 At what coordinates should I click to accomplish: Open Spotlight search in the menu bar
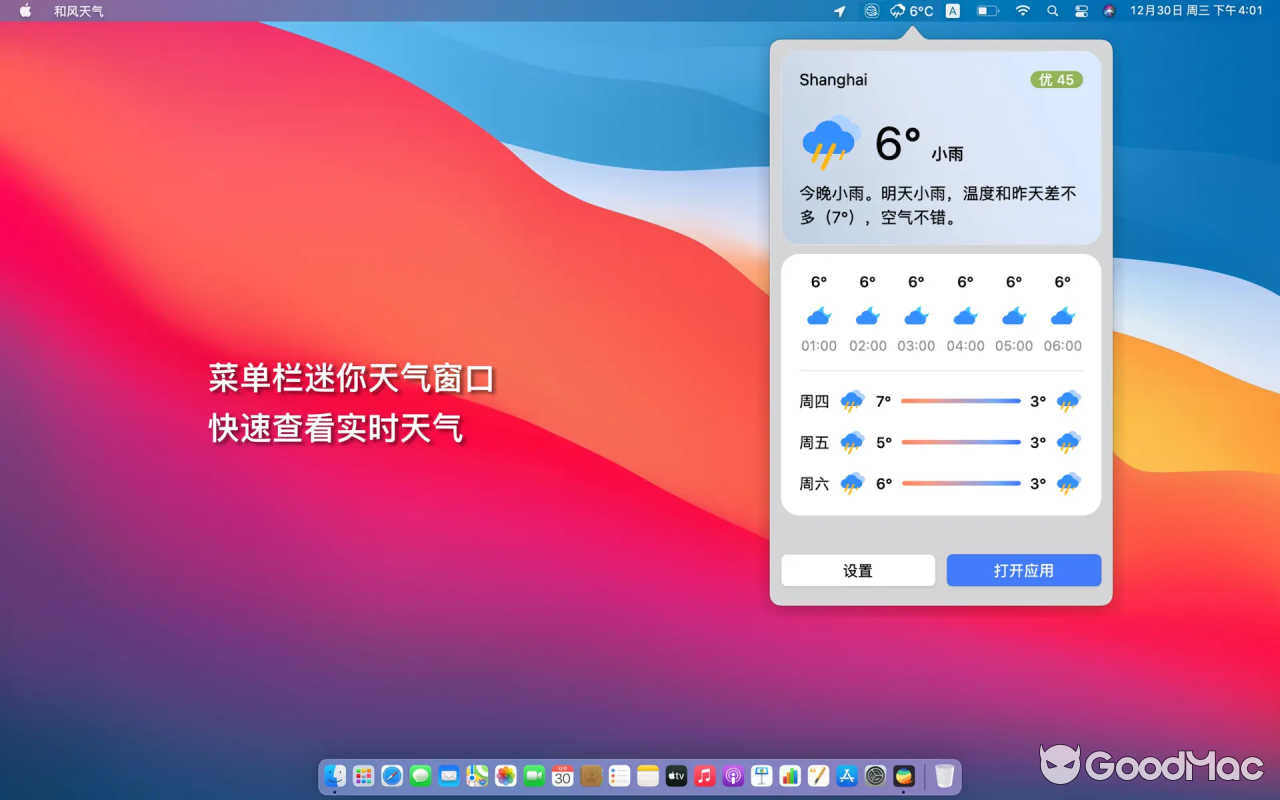coord(1051,11)
